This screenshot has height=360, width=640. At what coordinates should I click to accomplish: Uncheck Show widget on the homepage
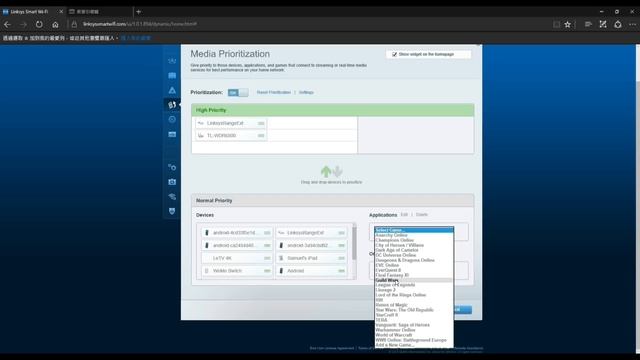pyautogui.click(x=394, y=54)
